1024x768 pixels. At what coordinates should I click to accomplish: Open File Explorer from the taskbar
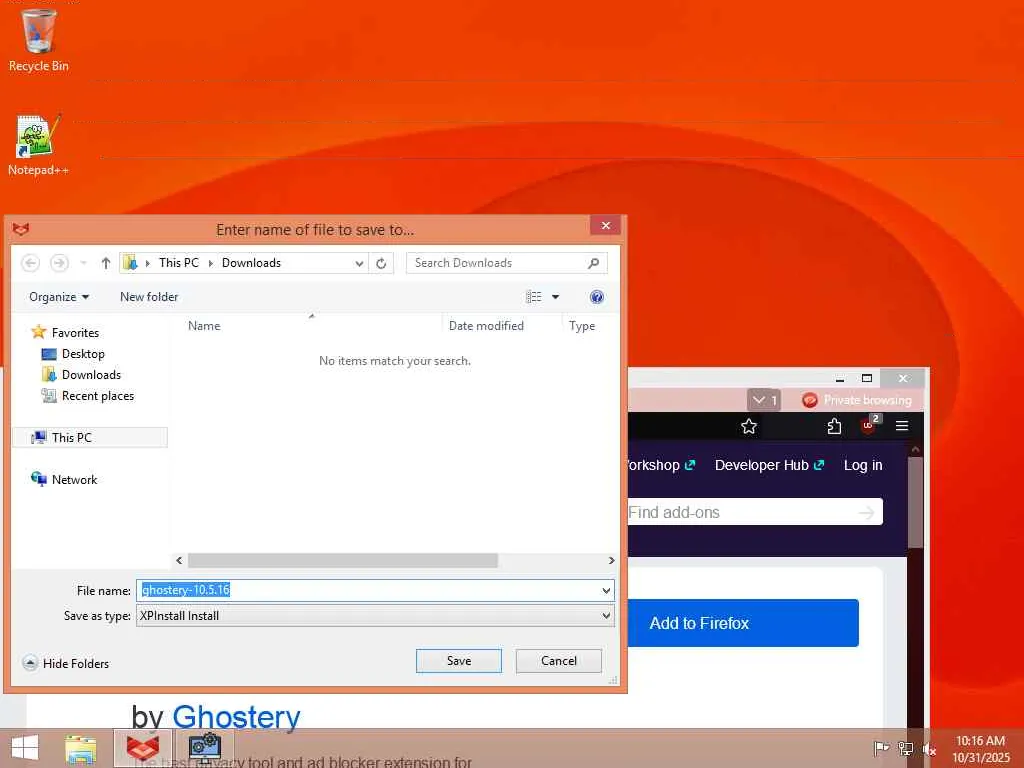[x=80, y=749]
